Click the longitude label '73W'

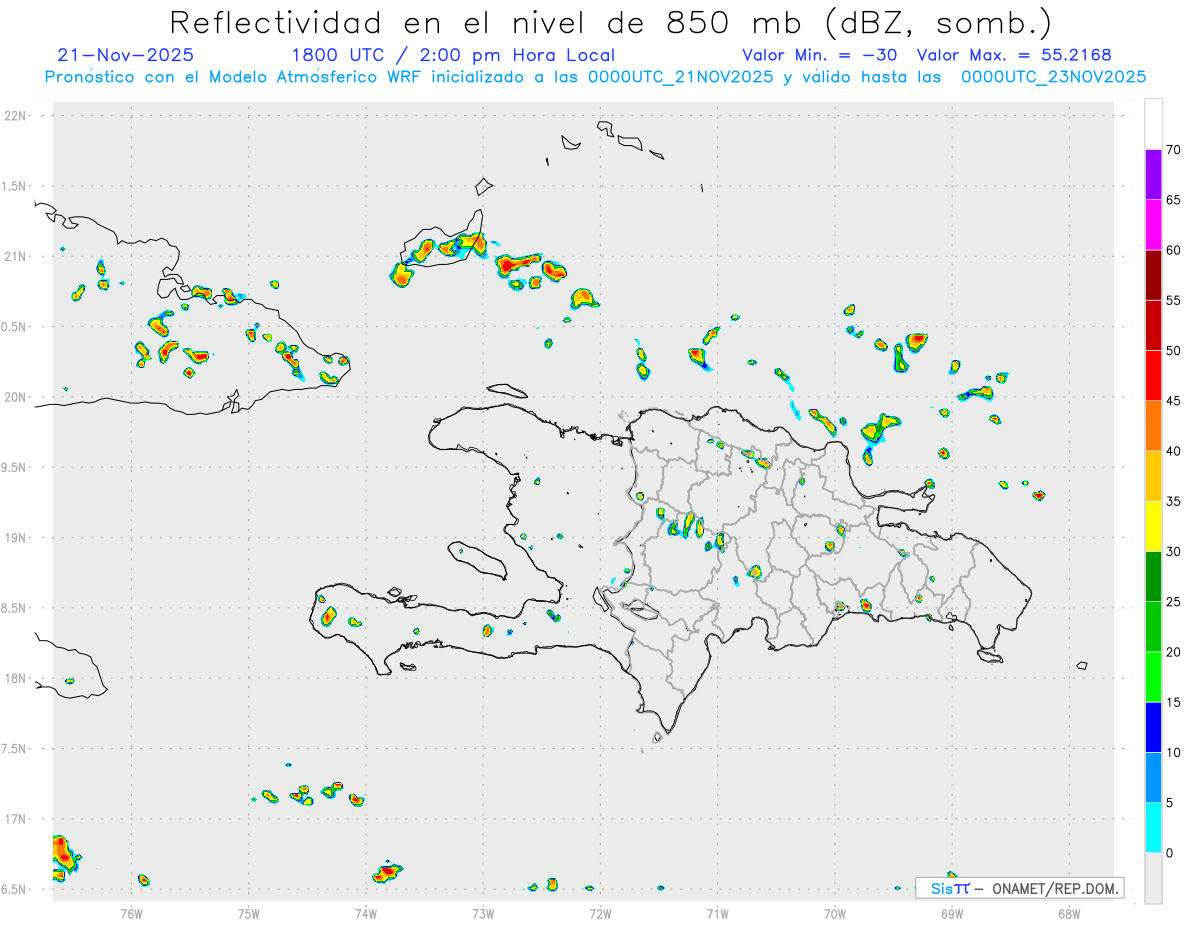click(483, 913)
